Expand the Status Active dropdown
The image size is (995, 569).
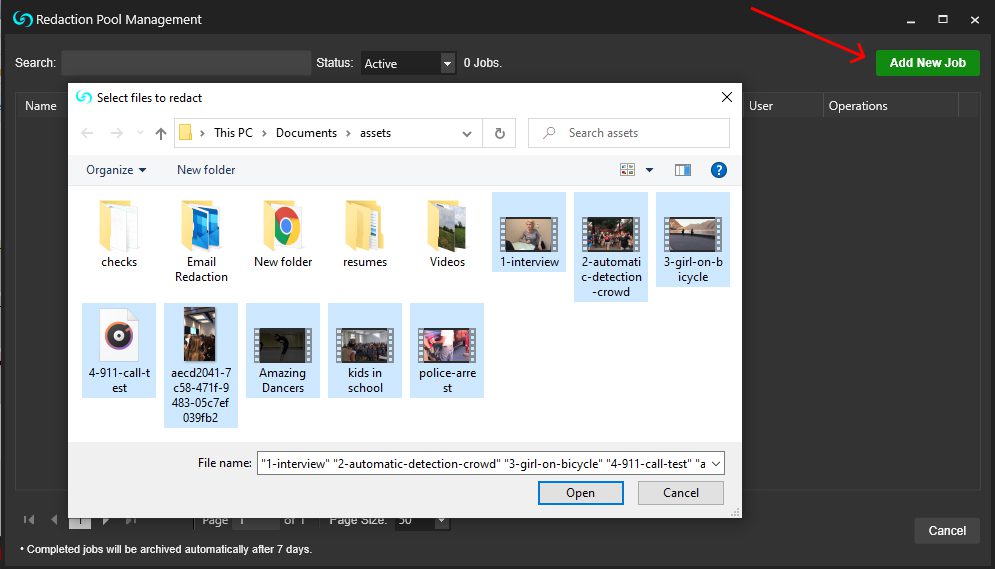[447, 63]
